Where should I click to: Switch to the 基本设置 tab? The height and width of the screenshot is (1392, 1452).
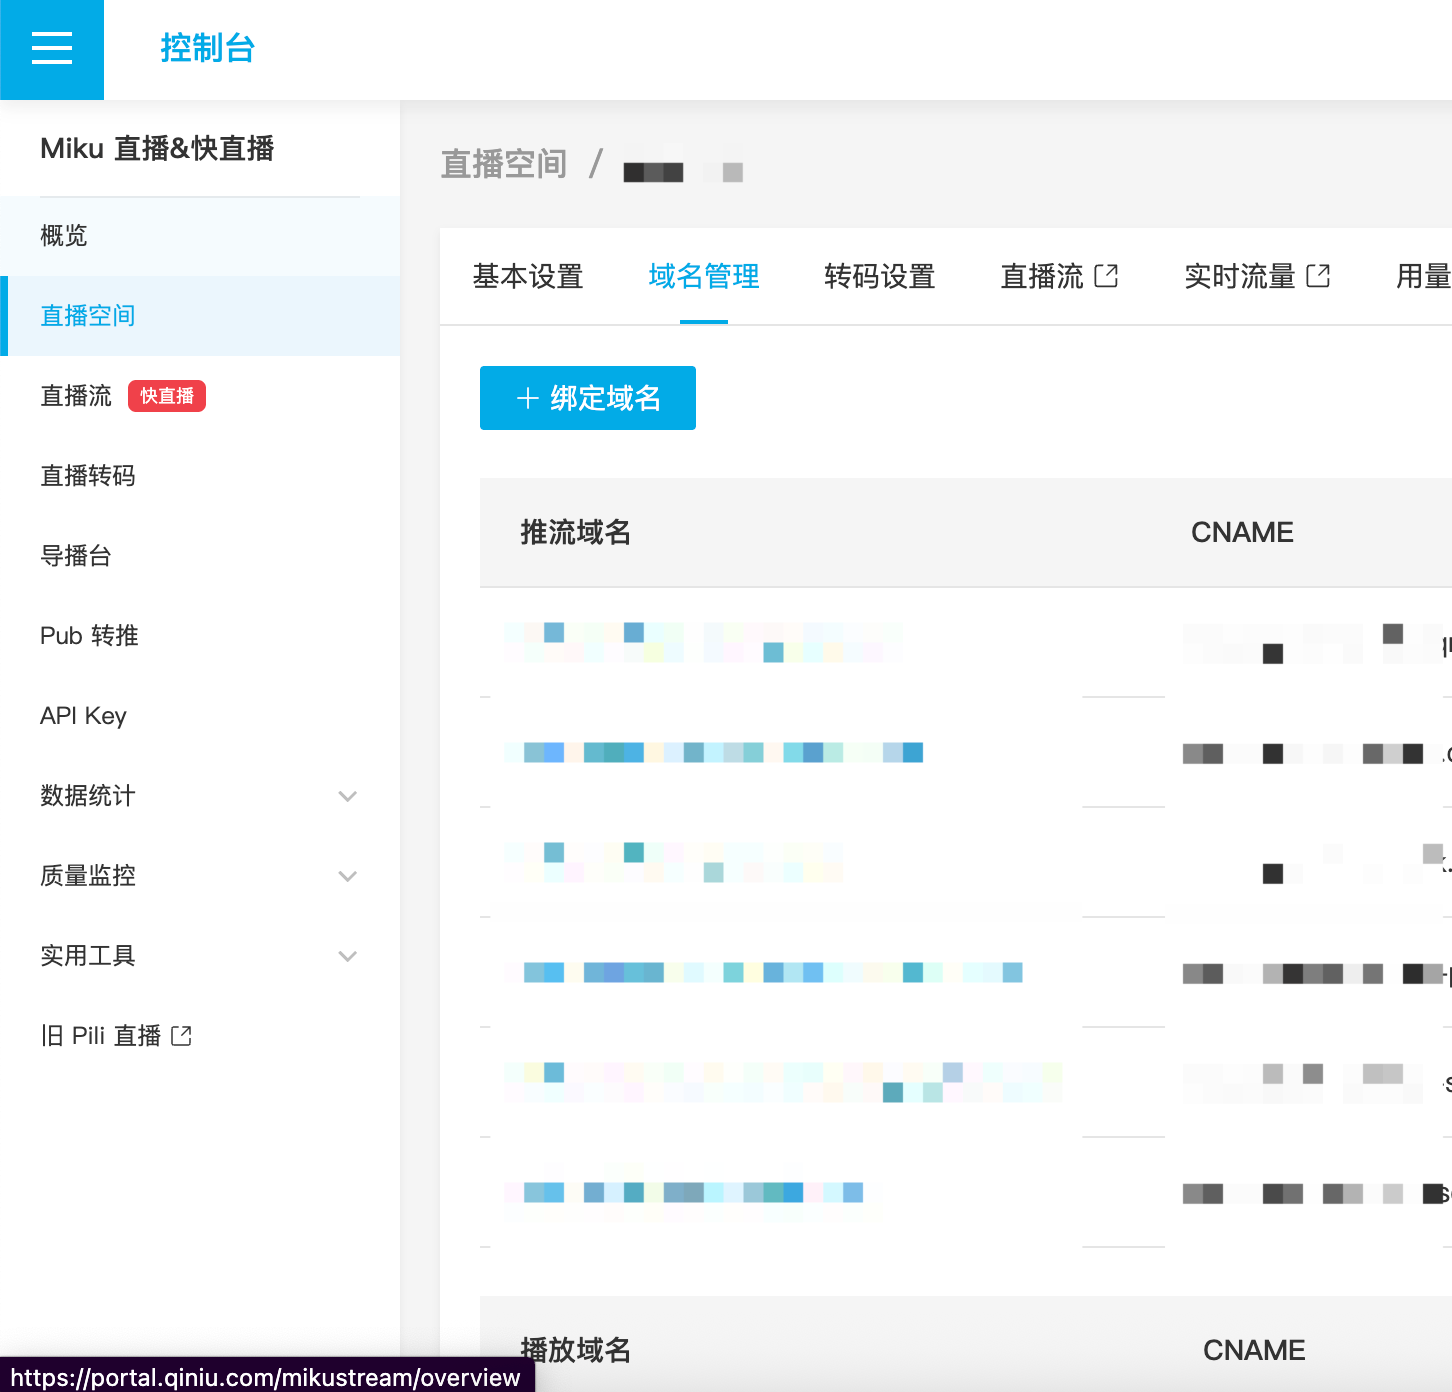click(528, 277)
